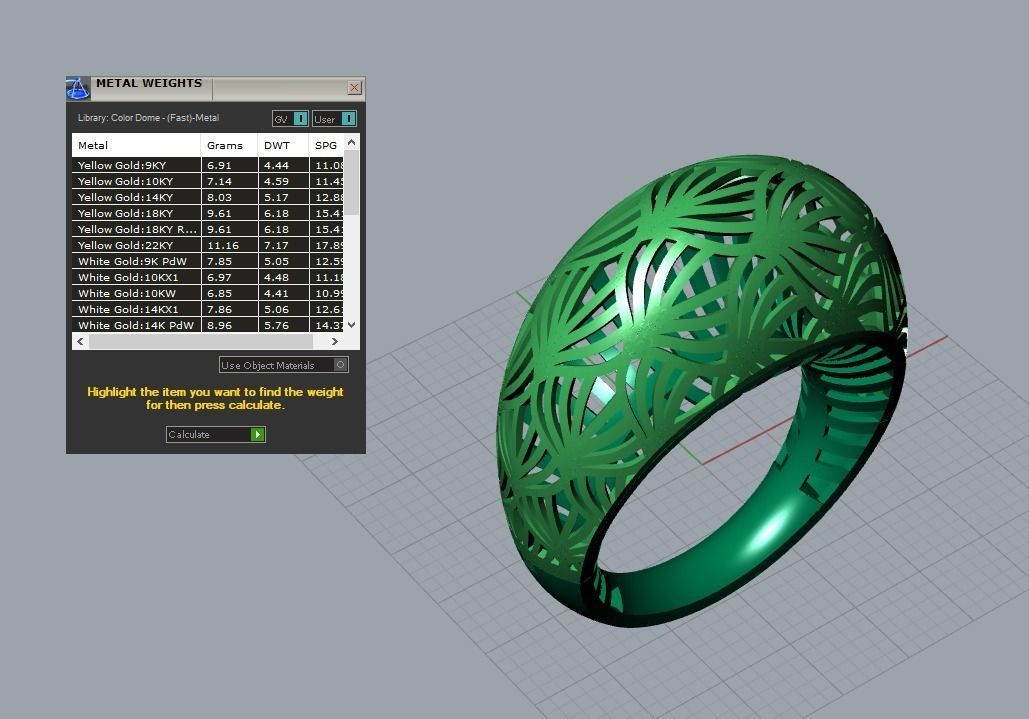1029x719 pixels.
Task: Select the White Gold:9K PdW row
Action: pos(207,261)
